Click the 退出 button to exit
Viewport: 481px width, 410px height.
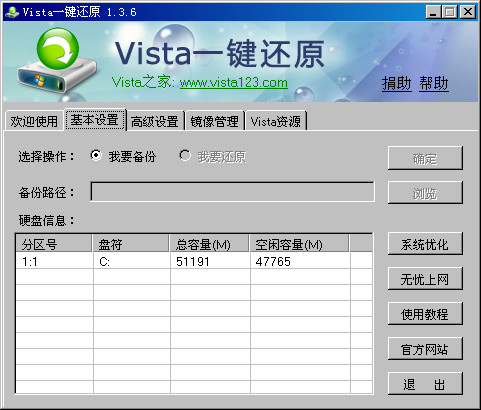click(x=425, y=384)
